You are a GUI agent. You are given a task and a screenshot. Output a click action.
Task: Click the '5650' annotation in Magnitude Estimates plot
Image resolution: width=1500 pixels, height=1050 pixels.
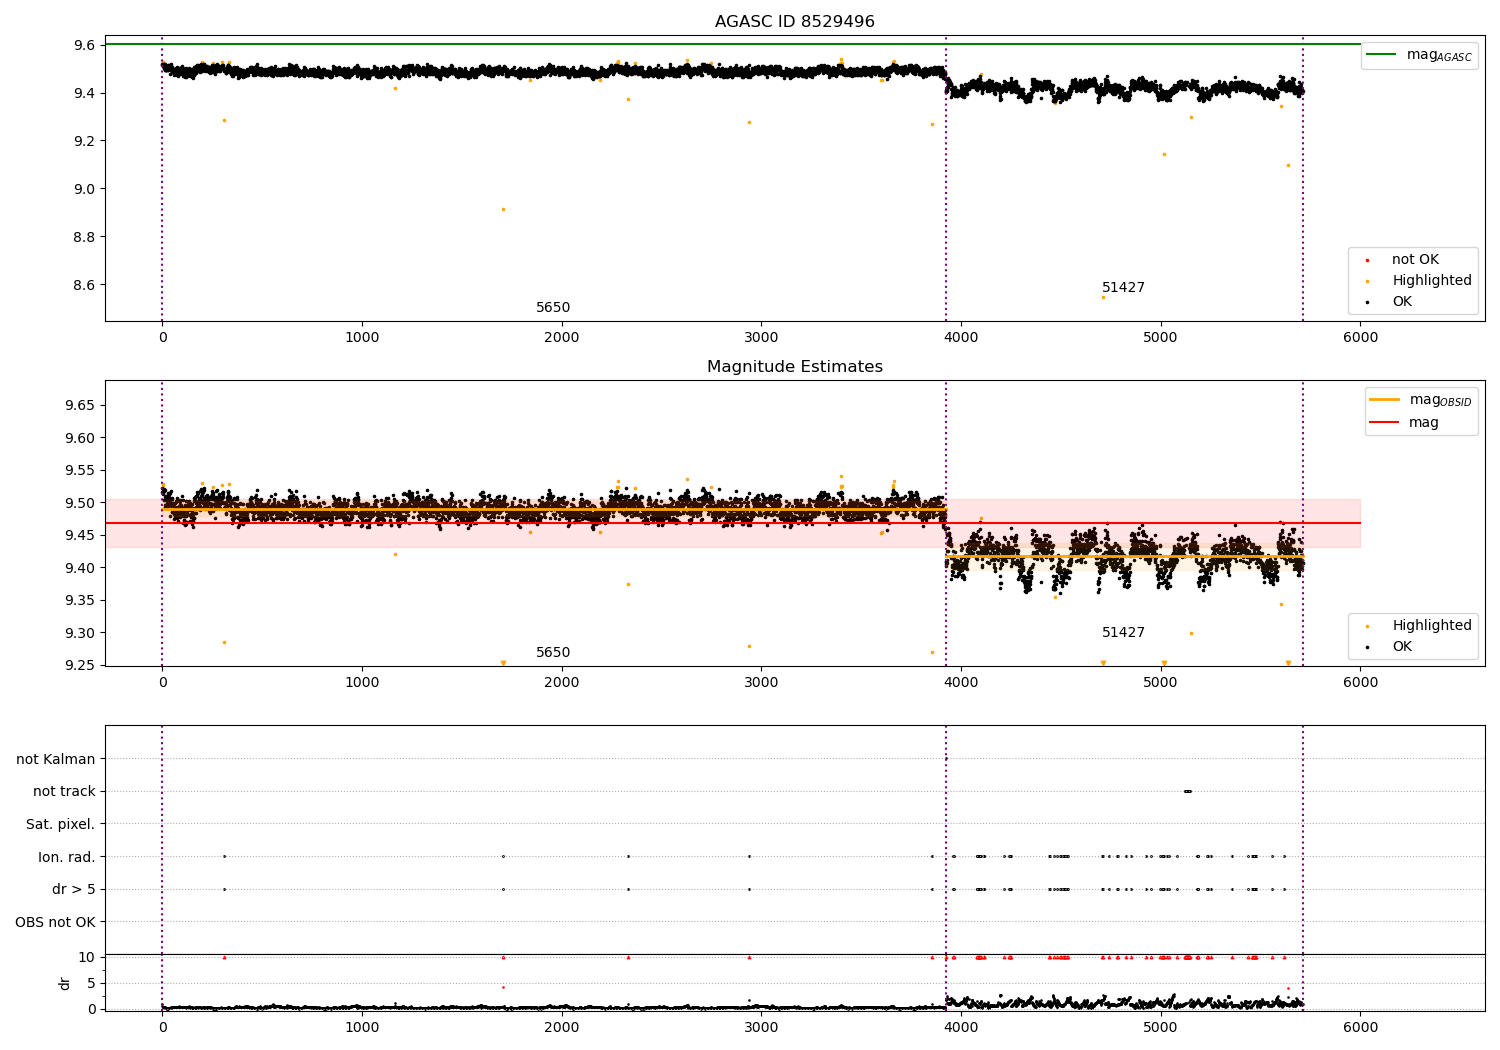553,653
